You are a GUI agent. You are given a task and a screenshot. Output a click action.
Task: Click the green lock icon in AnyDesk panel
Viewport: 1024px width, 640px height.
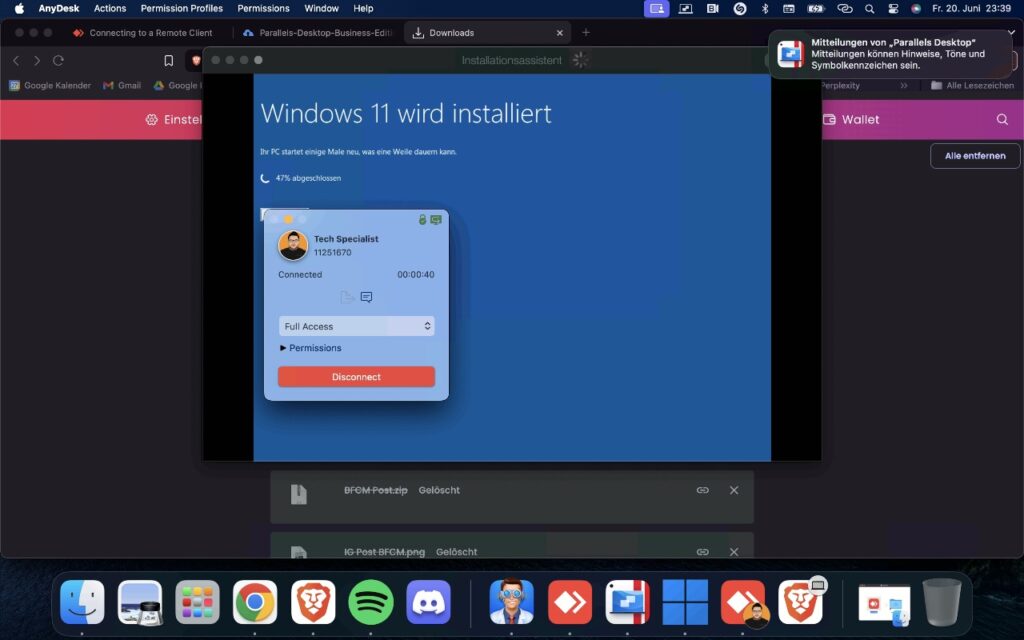coord(422,219)
